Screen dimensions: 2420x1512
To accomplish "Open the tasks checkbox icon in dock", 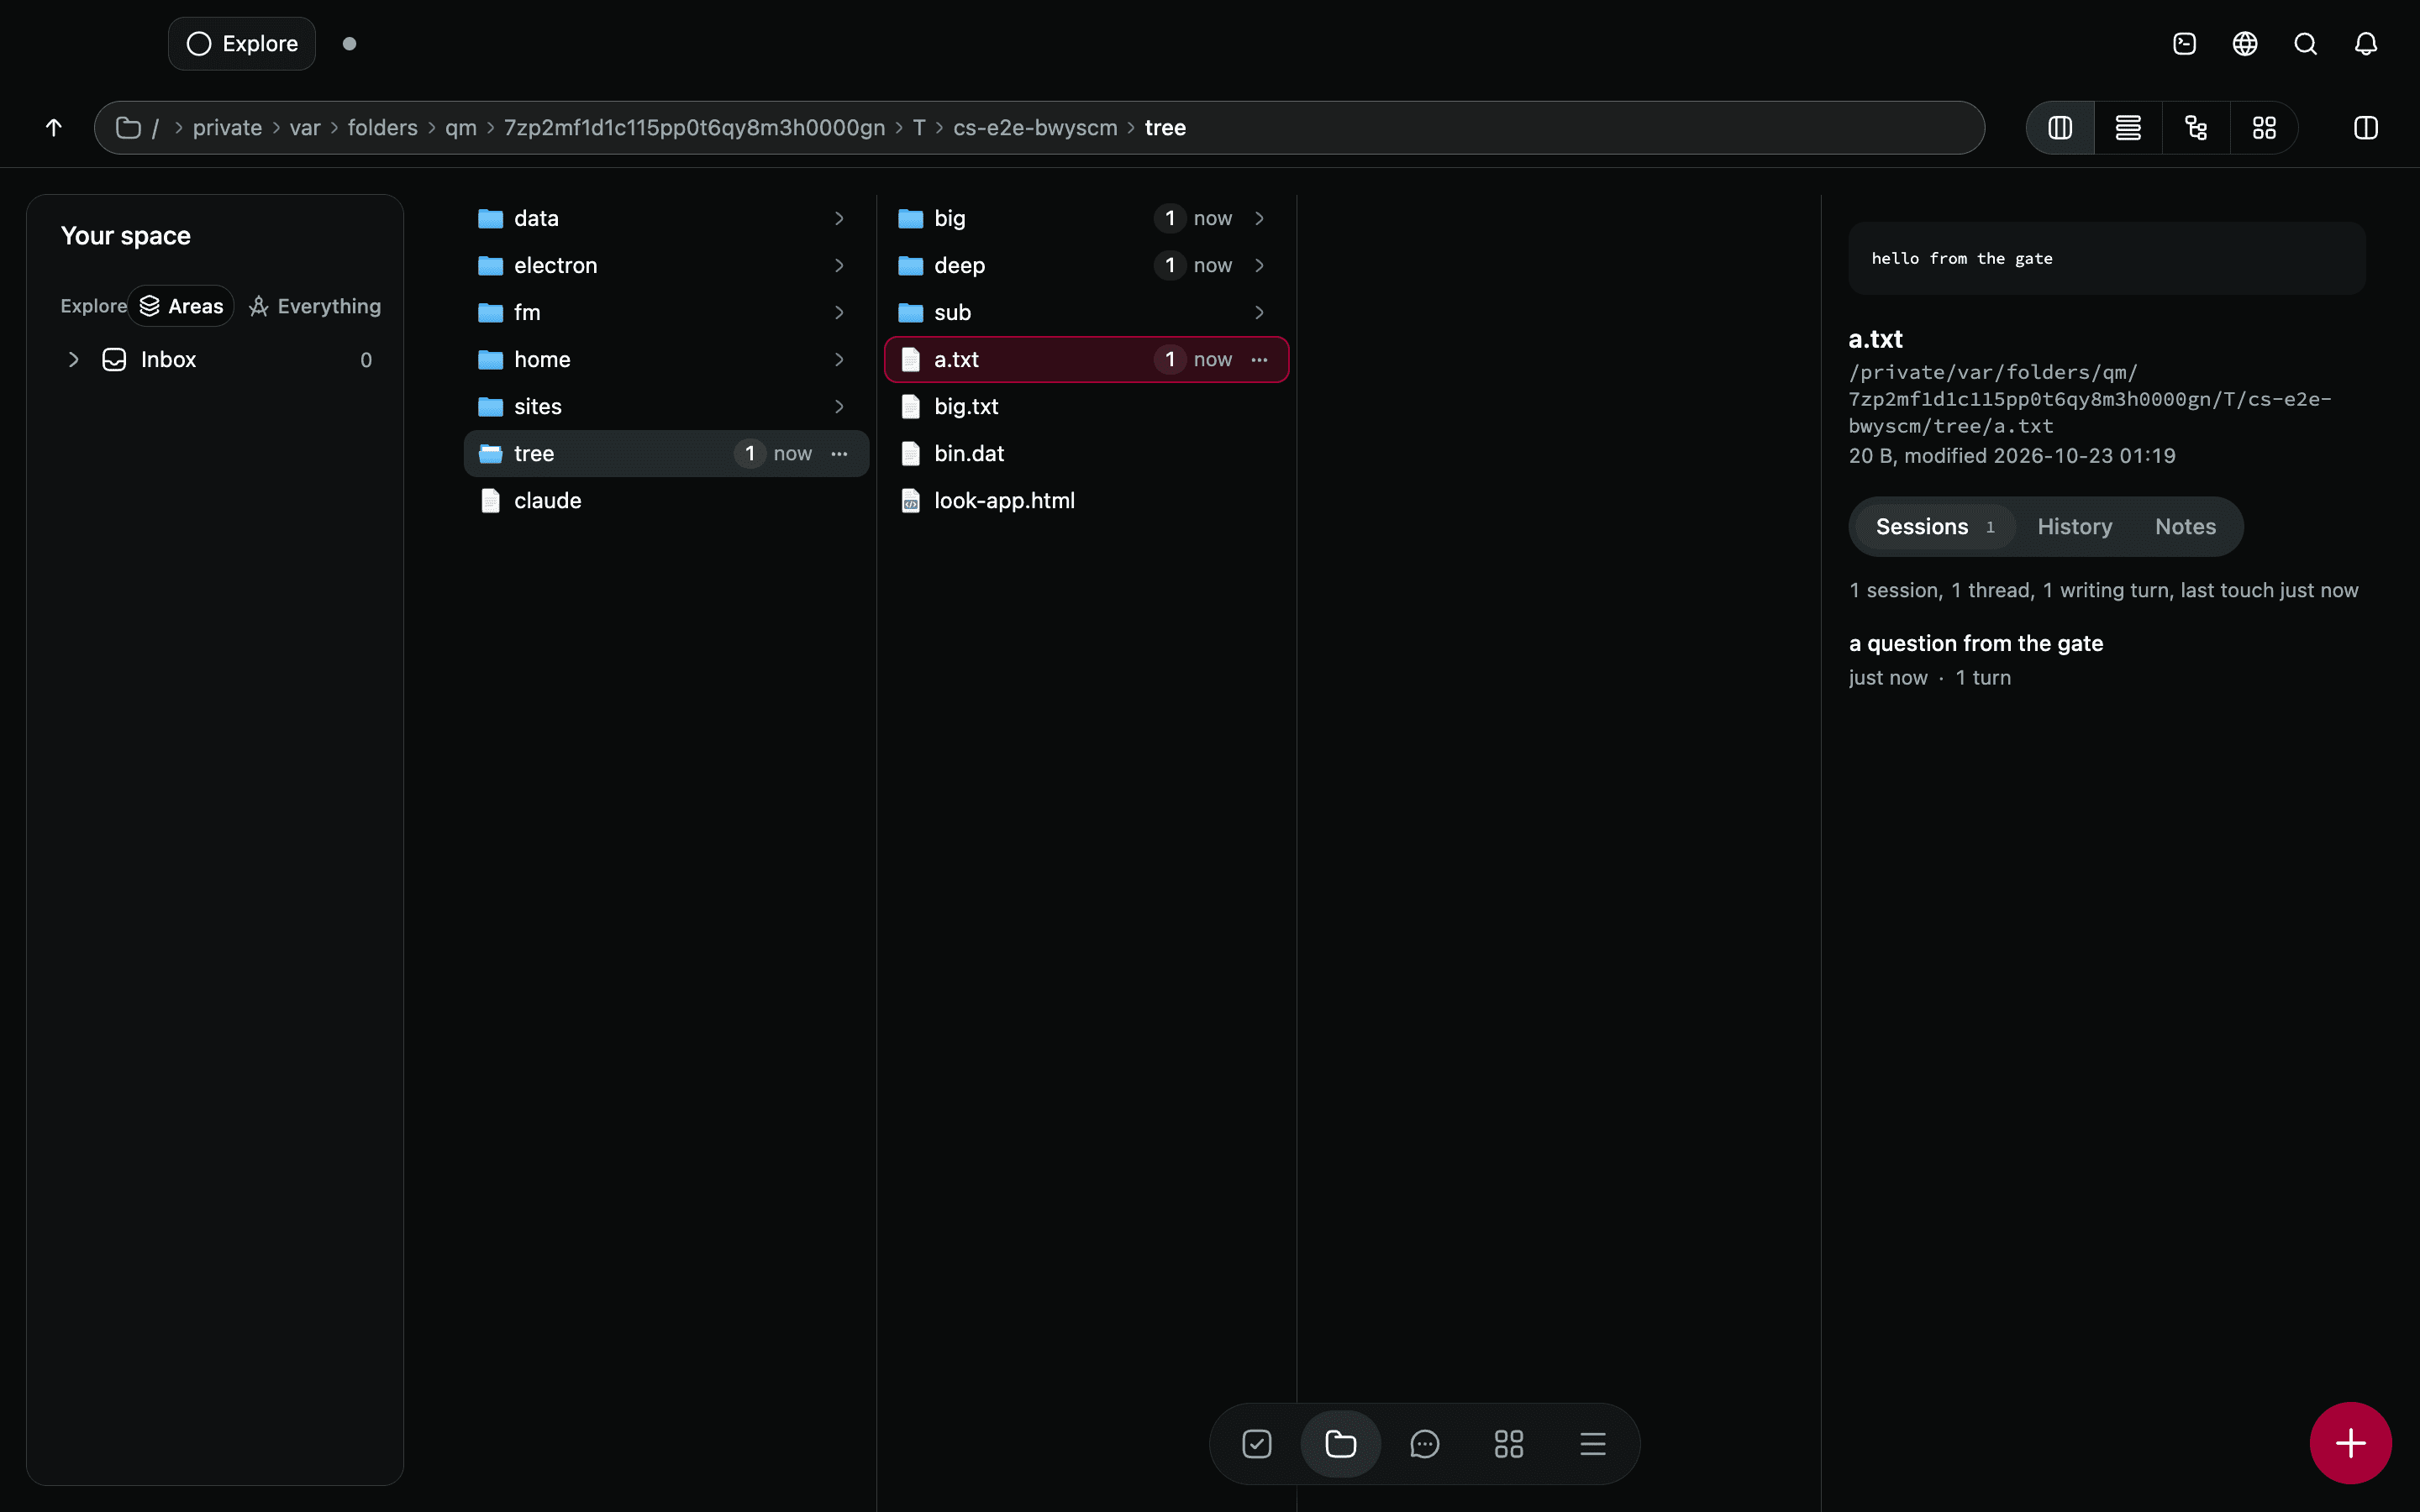I will (x=1257, y=1444).
